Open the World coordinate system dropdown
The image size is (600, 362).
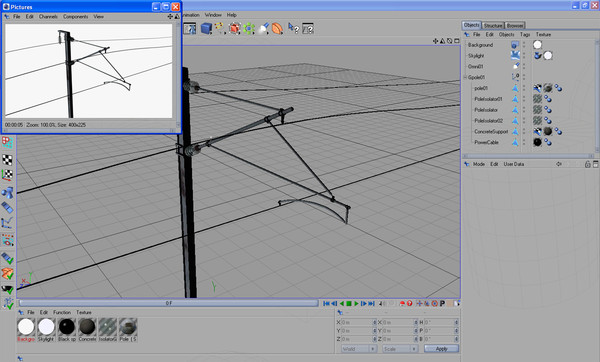pos(359,349)
